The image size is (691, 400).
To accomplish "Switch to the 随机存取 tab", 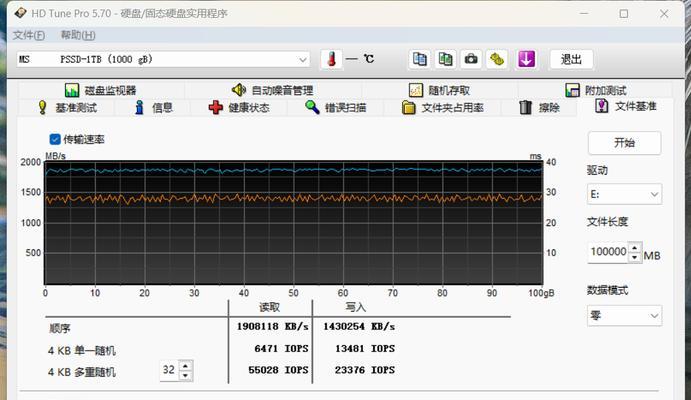I will 439,90.
